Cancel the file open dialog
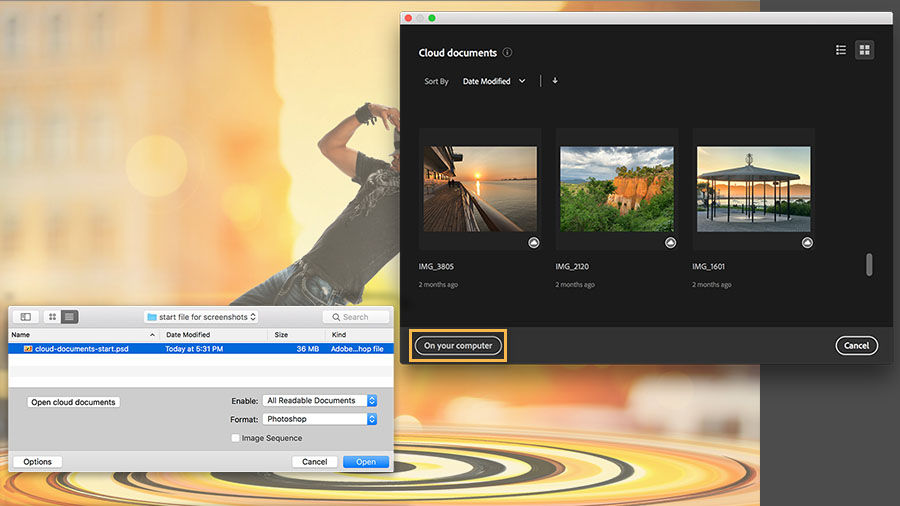The height and width of the screenshot is (506, 900). [x=315, y=462]
